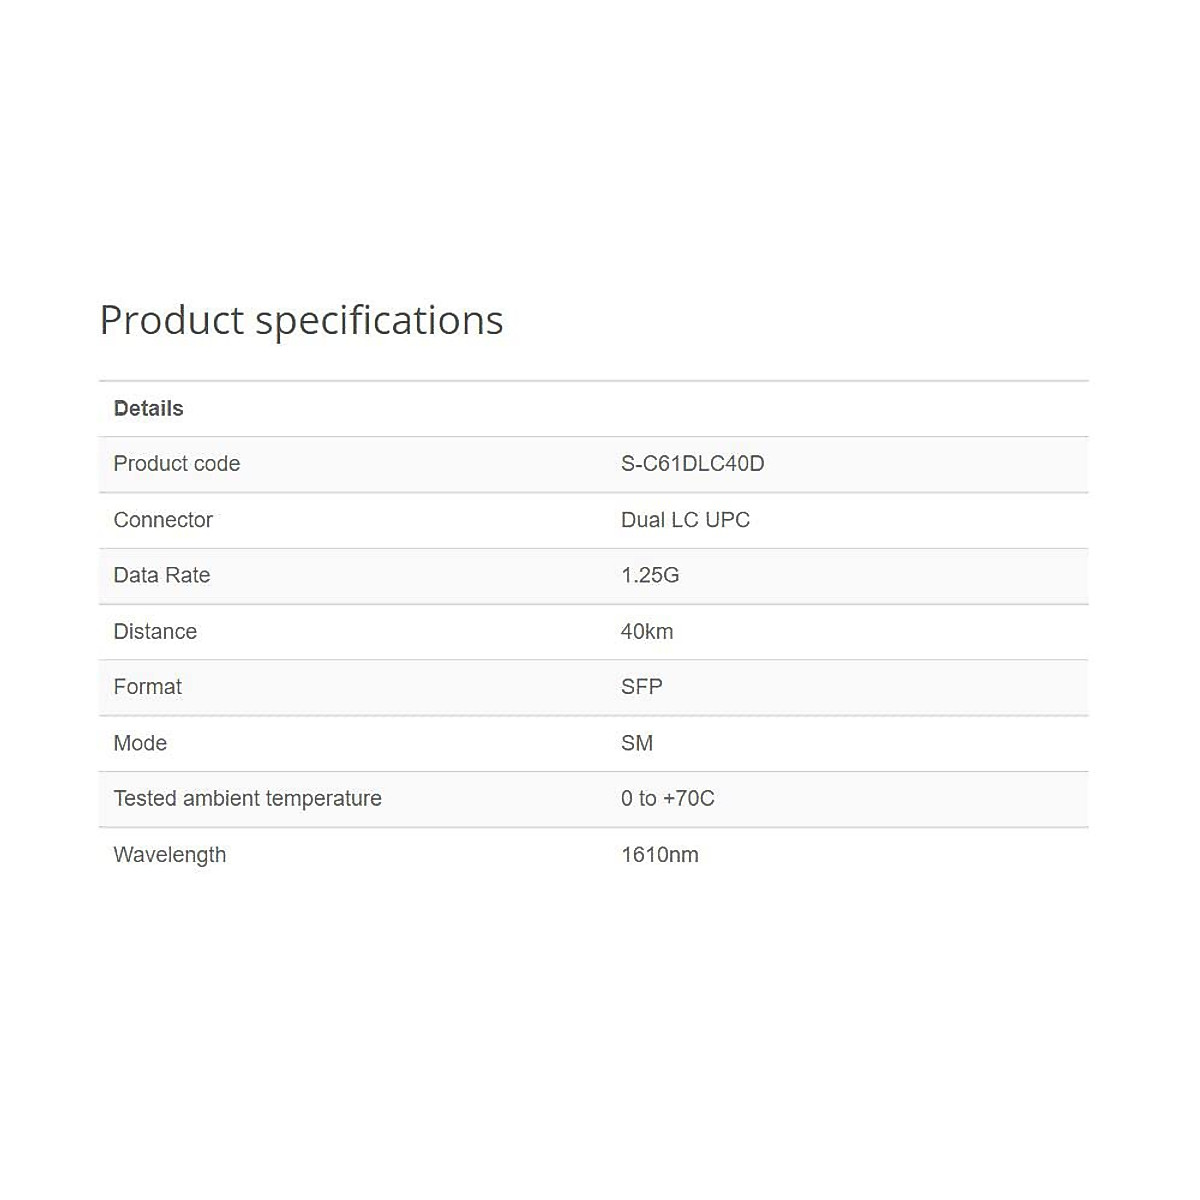Viewport: 1200px width, 1200px height.
Task: Click the word specifications in the heading
Action: (379, 321)
